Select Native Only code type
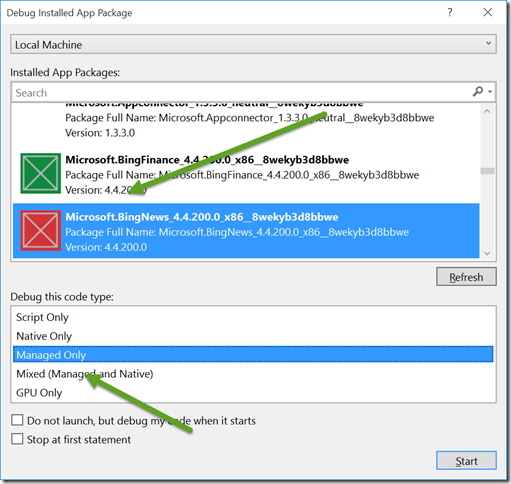The image size is (511, 484). (x=44, y=336)
